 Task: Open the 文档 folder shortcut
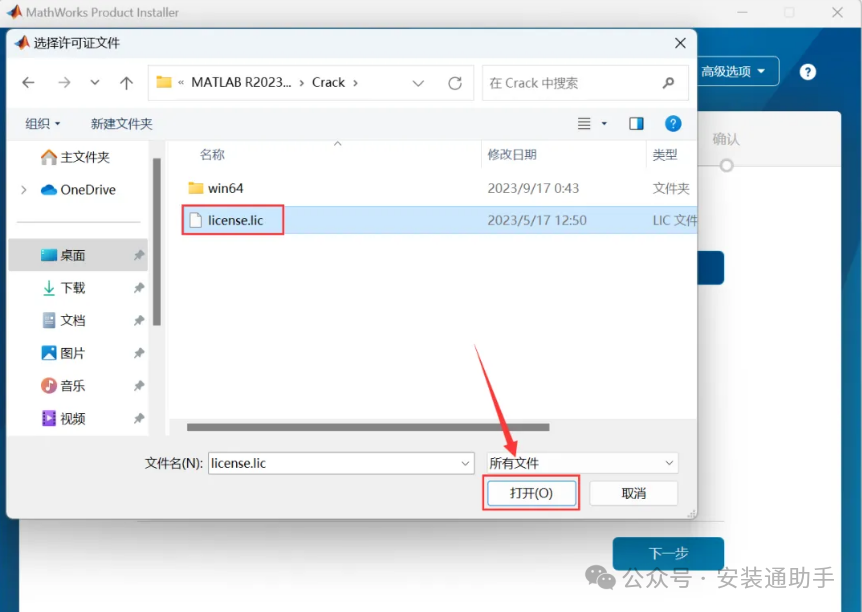click(x=64, y=321)
